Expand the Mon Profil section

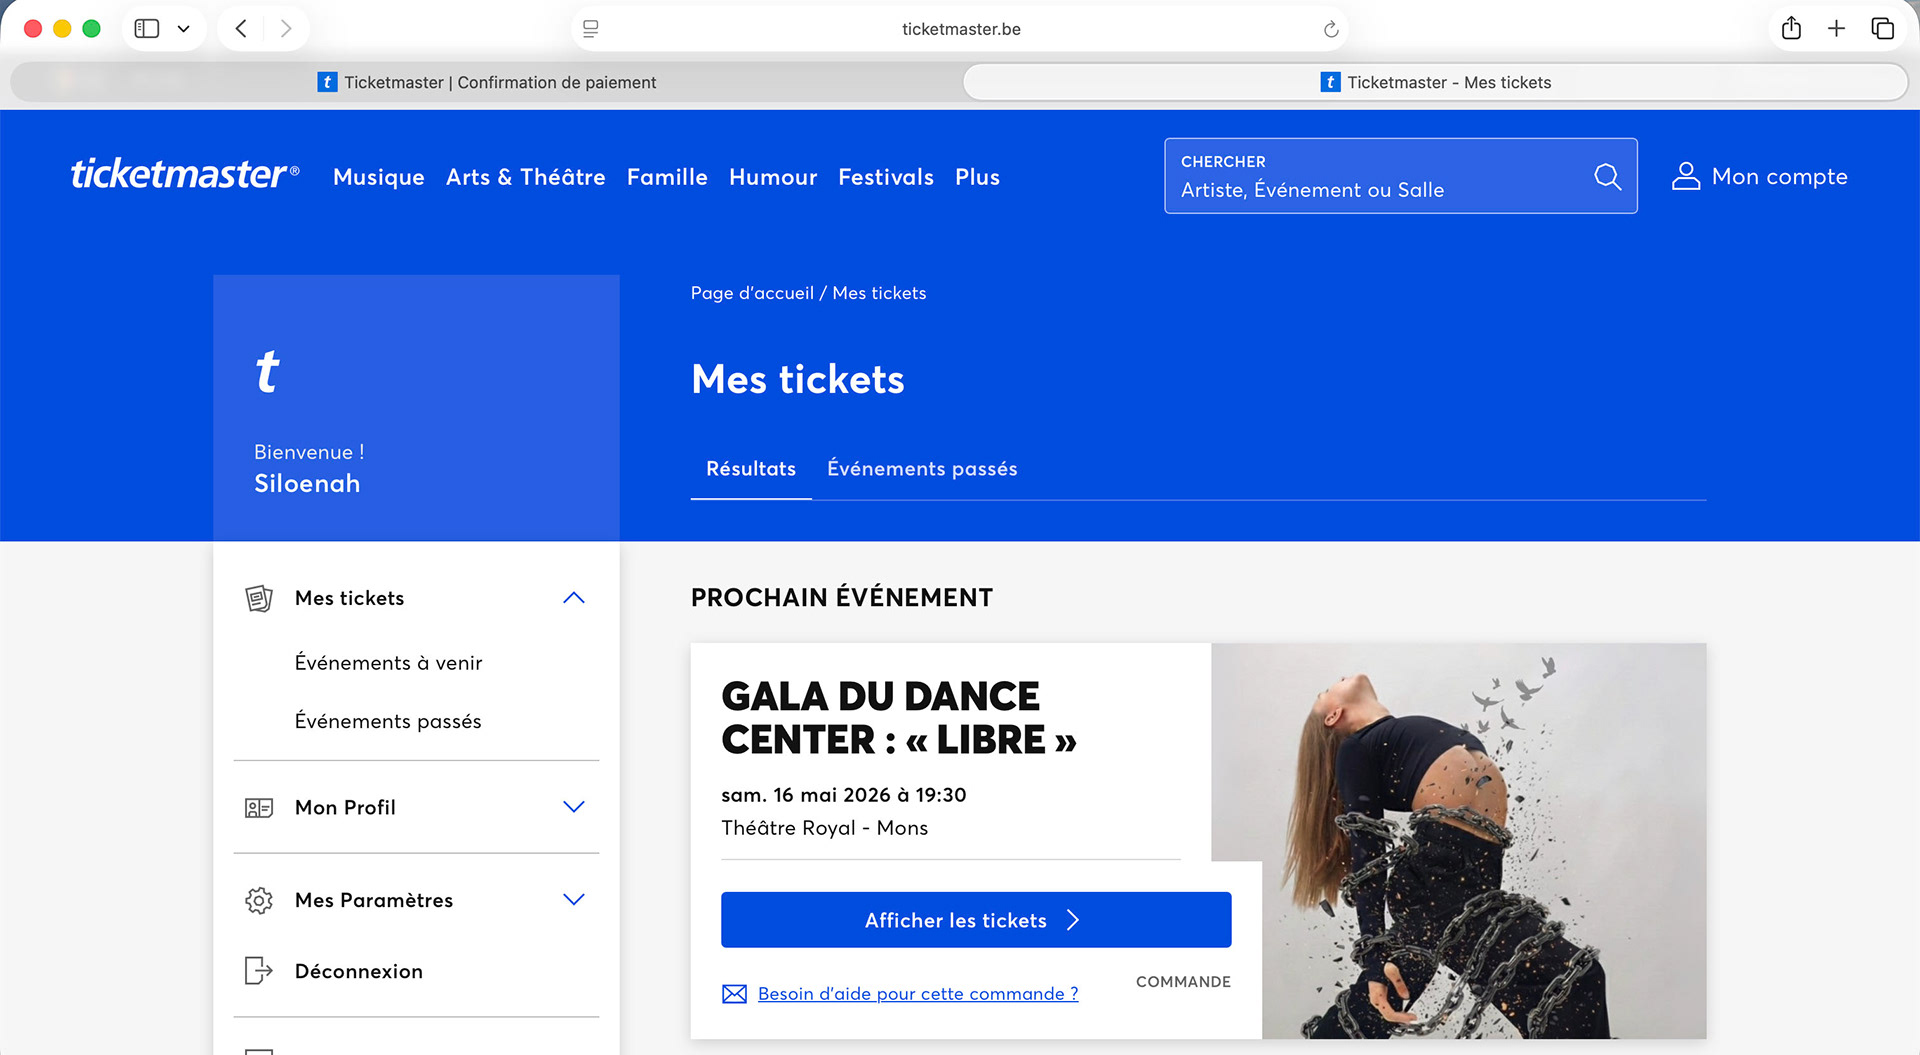click(573, 807)
